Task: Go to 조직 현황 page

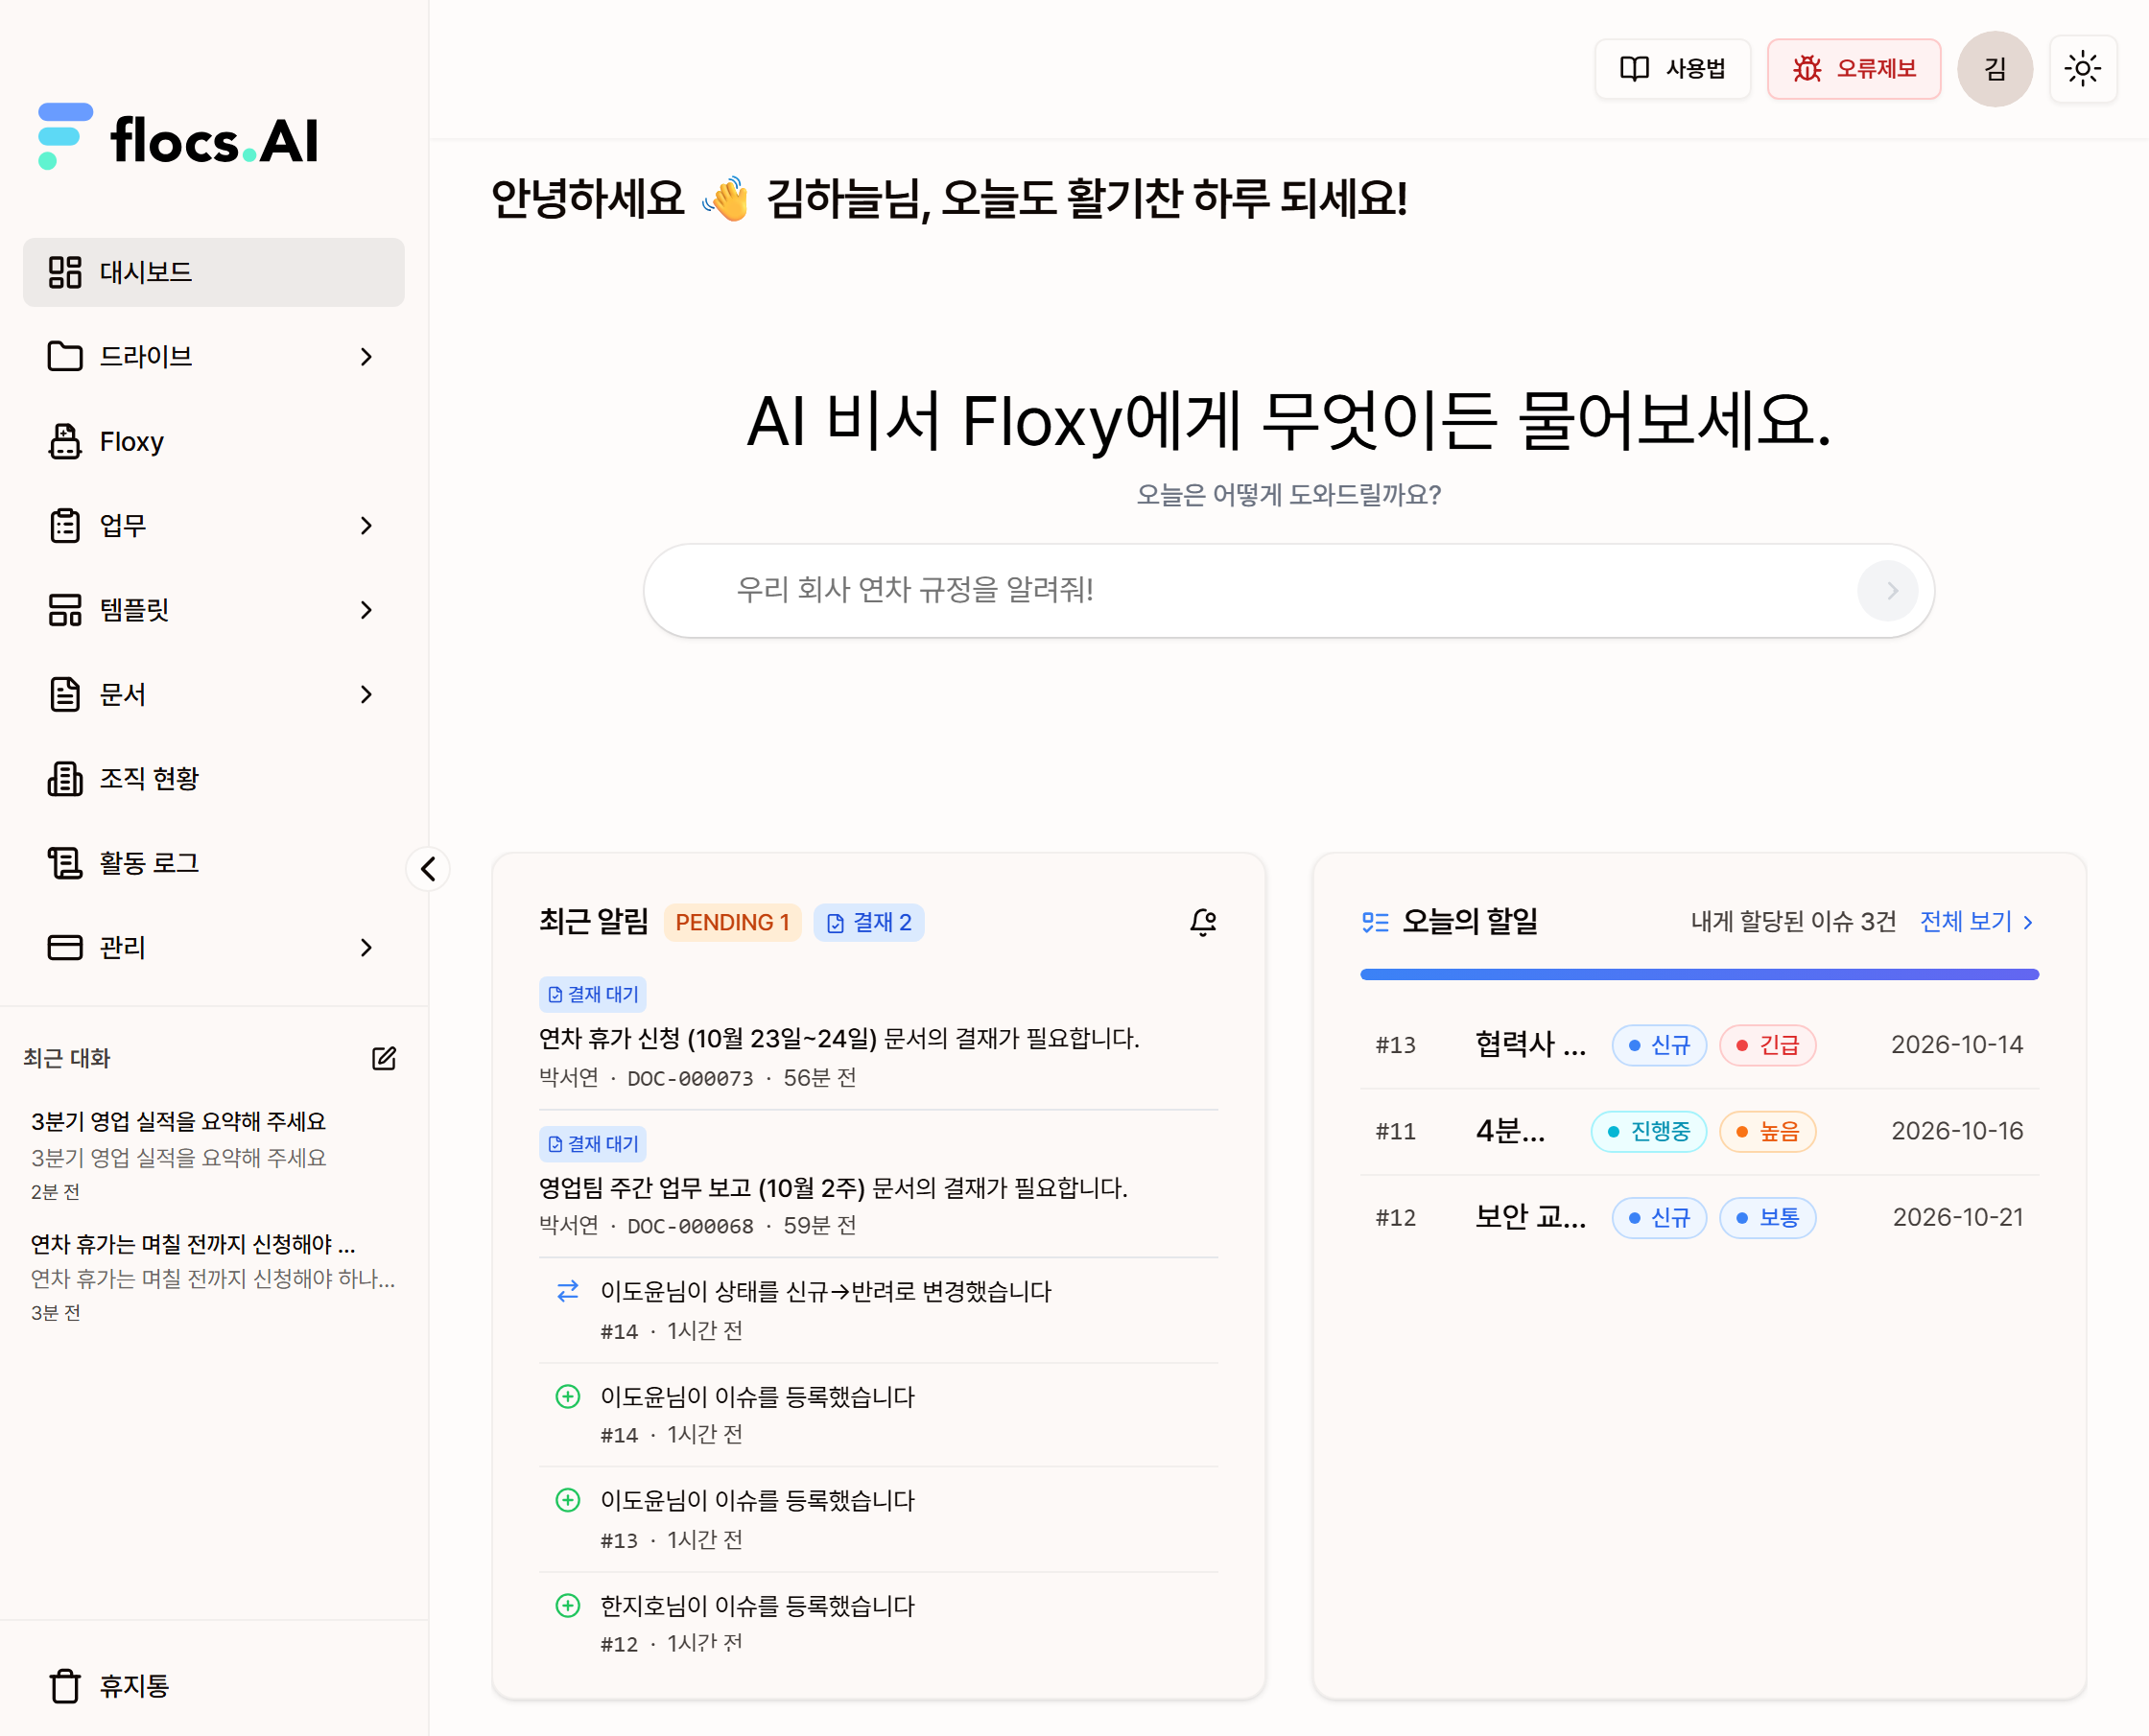Action: click(x=213, y=778)
